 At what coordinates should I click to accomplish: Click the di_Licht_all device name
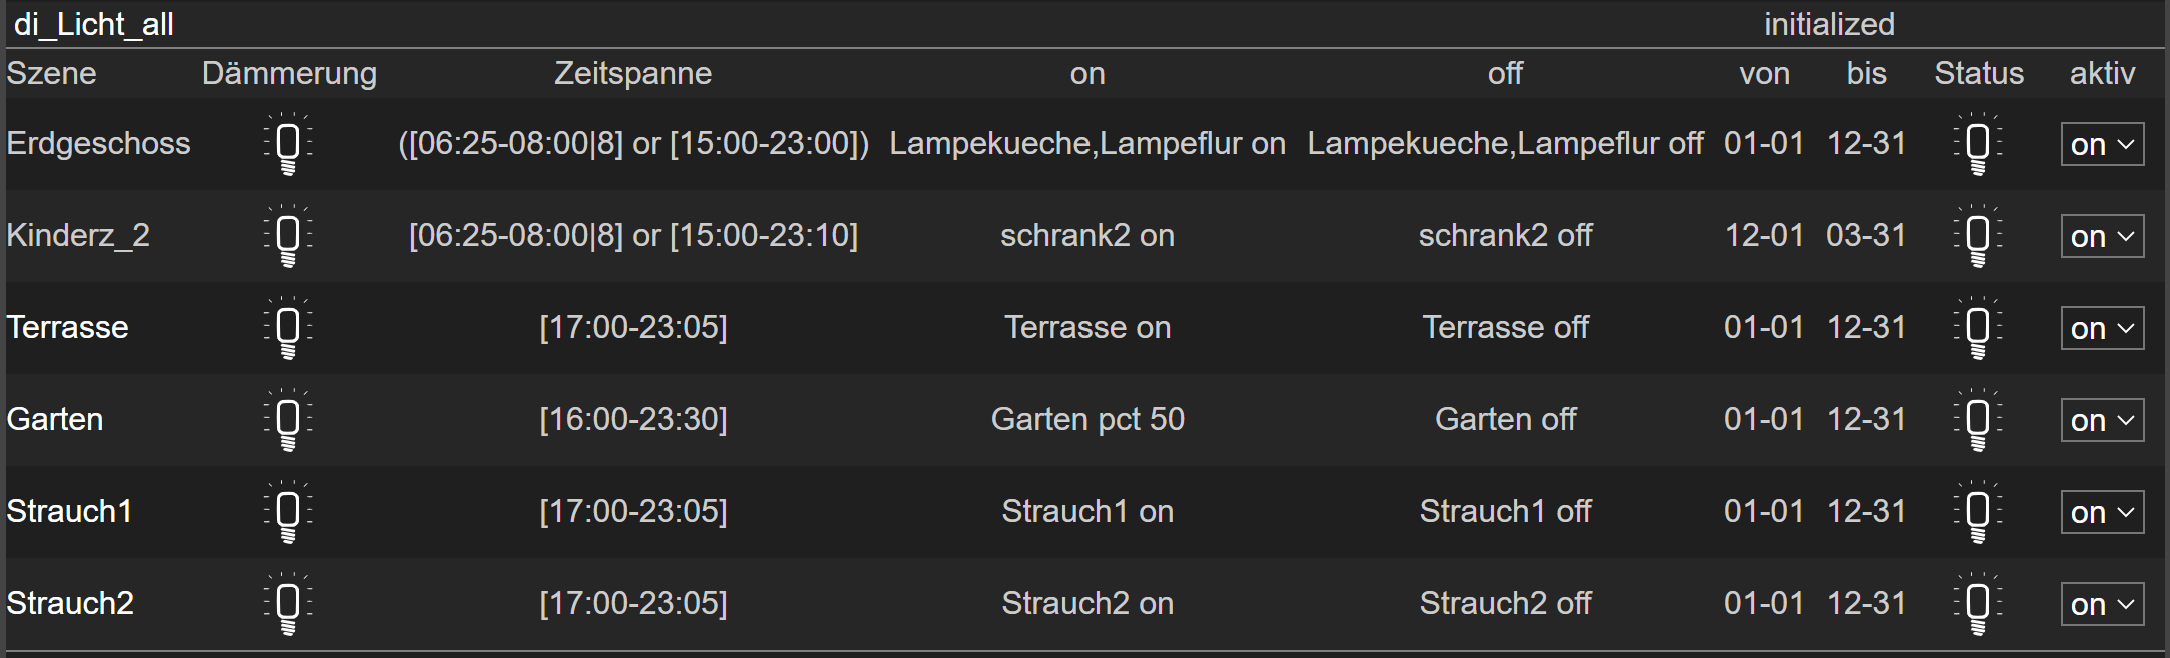tap(94, 24)
